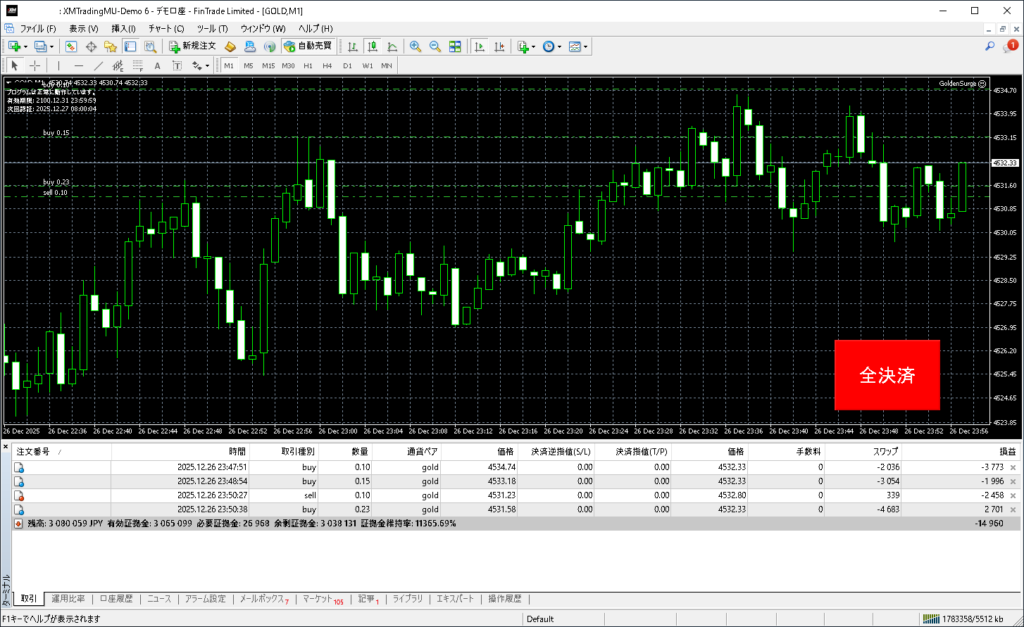Toggle 自動売買 auto trading
Screen dimensions: 1024x627
310,46
